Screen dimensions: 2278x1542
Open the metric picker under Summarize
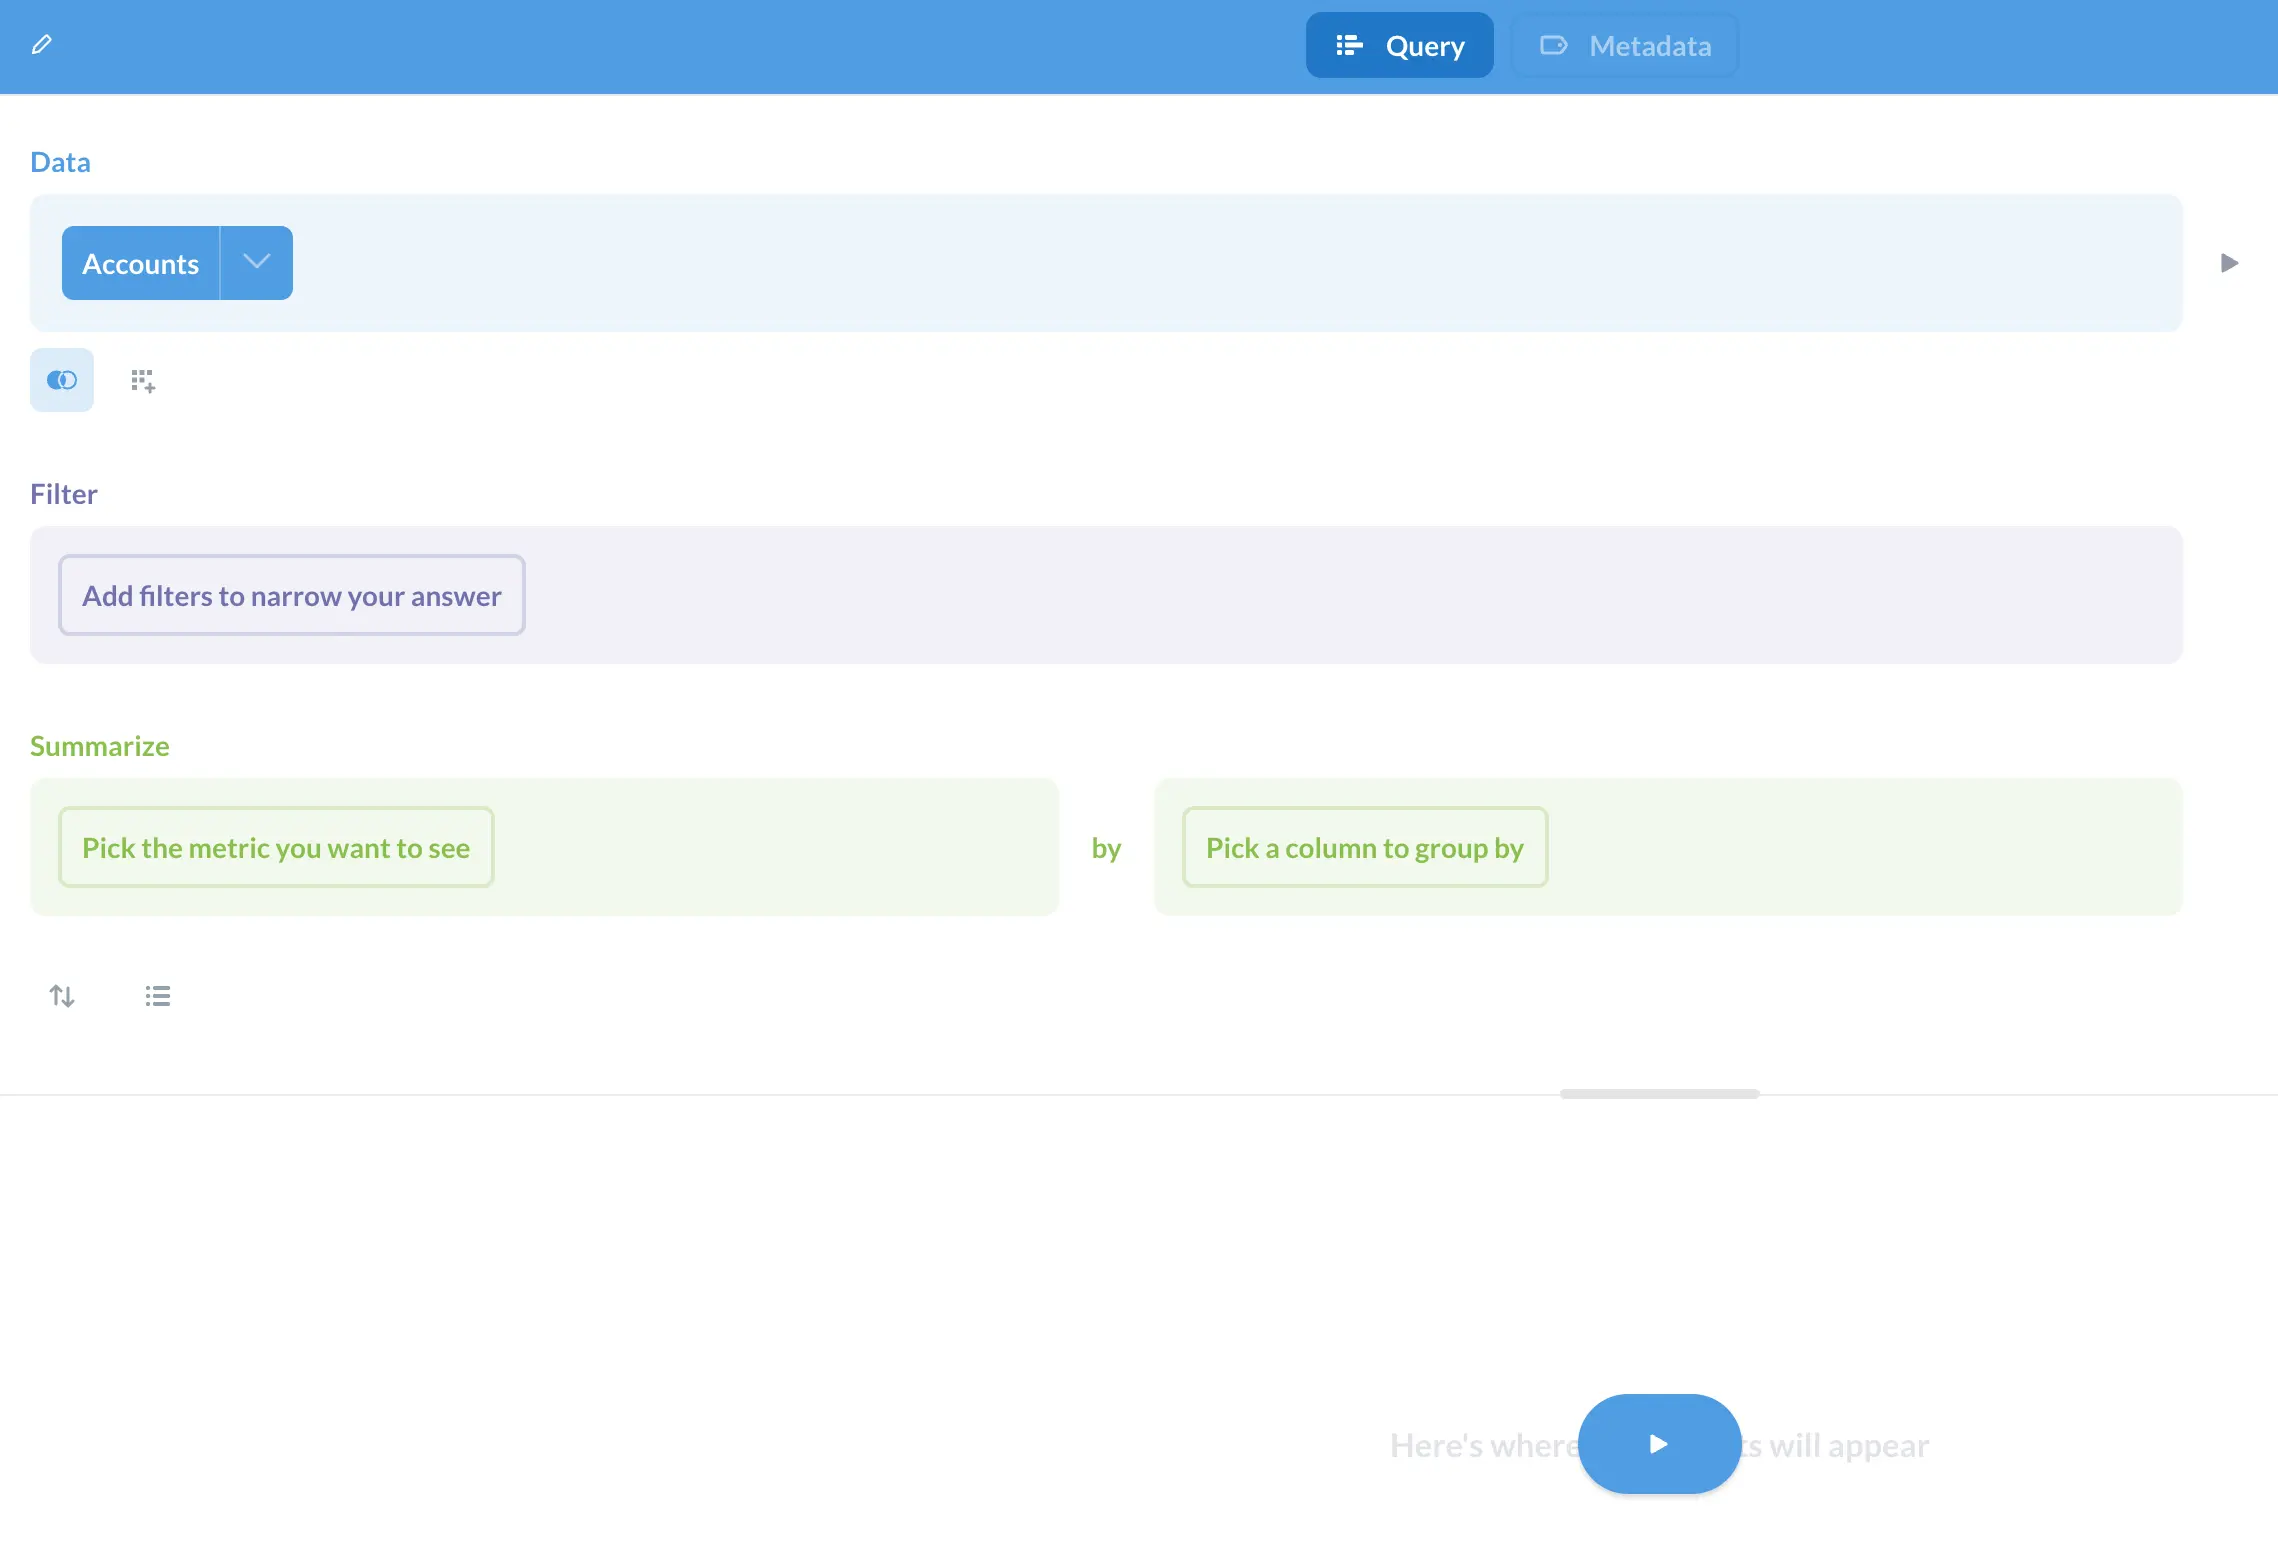pyautogui.click(x=276, y=848)
